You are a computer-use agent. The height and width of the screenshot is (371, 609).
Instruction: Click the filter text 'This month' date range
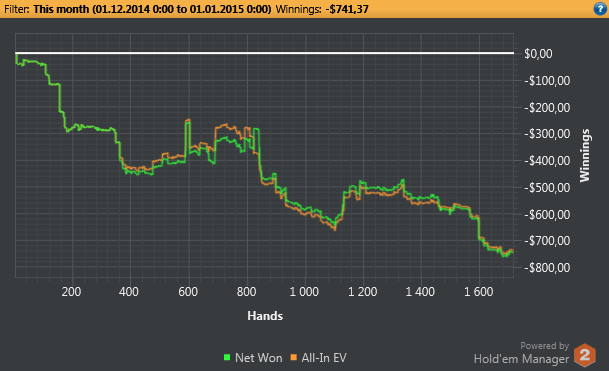pyautogui.click(x=152, y=9)
